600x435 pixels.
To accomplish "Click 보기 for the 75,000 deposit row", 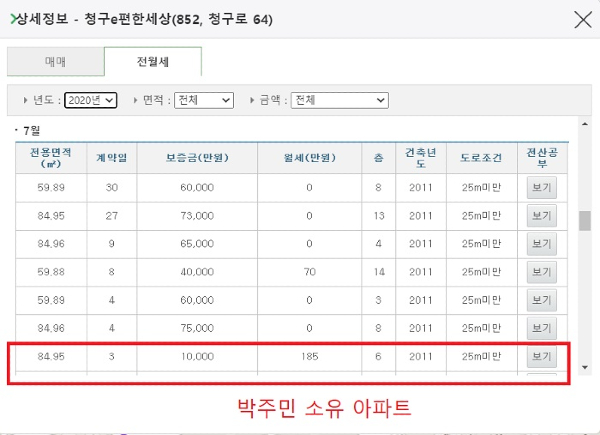I will (542, 327).
